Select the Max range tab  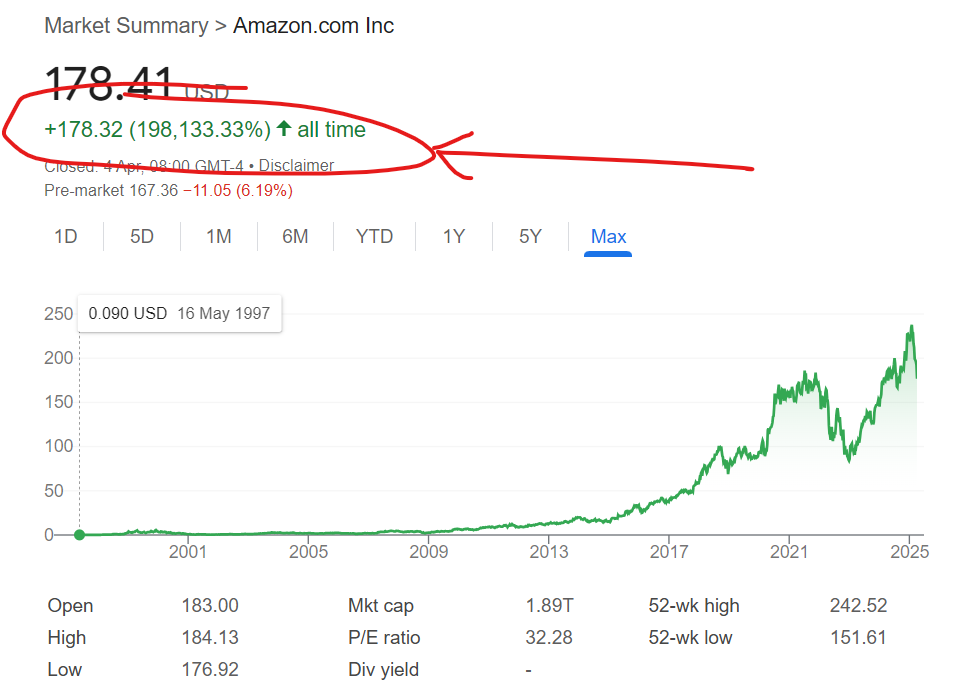coord(608,237)
